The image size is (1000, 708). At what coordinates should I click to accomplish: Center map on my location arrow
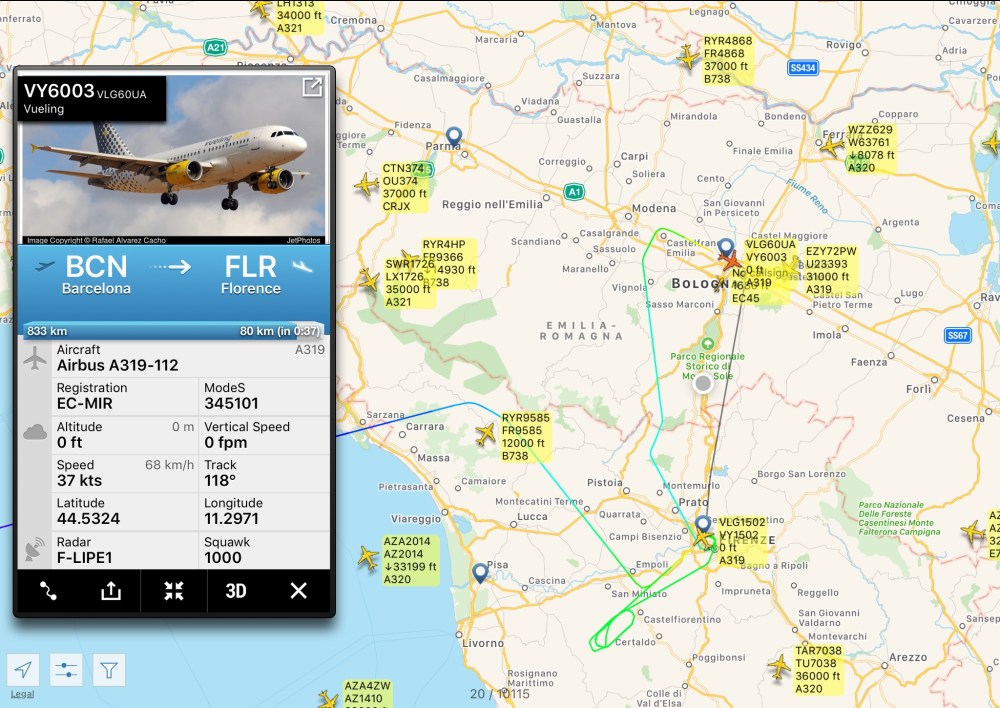point(23,670)
